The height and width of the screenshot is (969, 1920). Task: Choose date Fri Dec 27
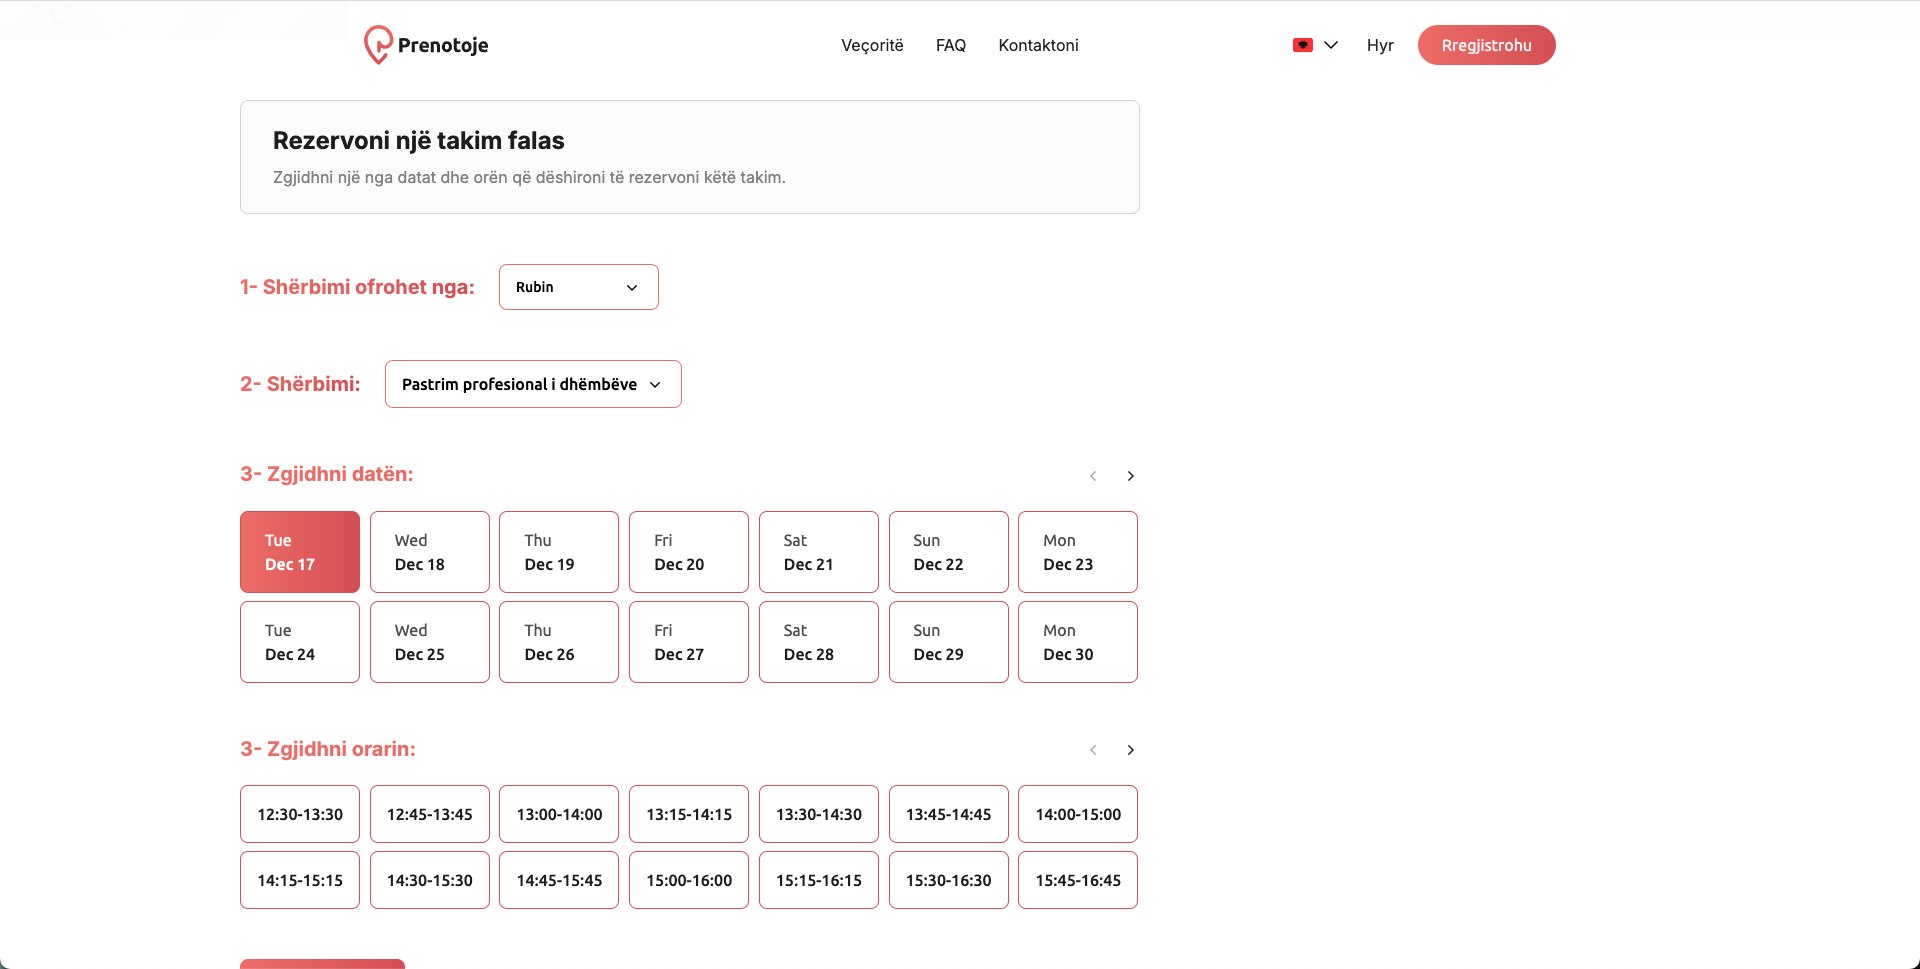pos(689,642)
